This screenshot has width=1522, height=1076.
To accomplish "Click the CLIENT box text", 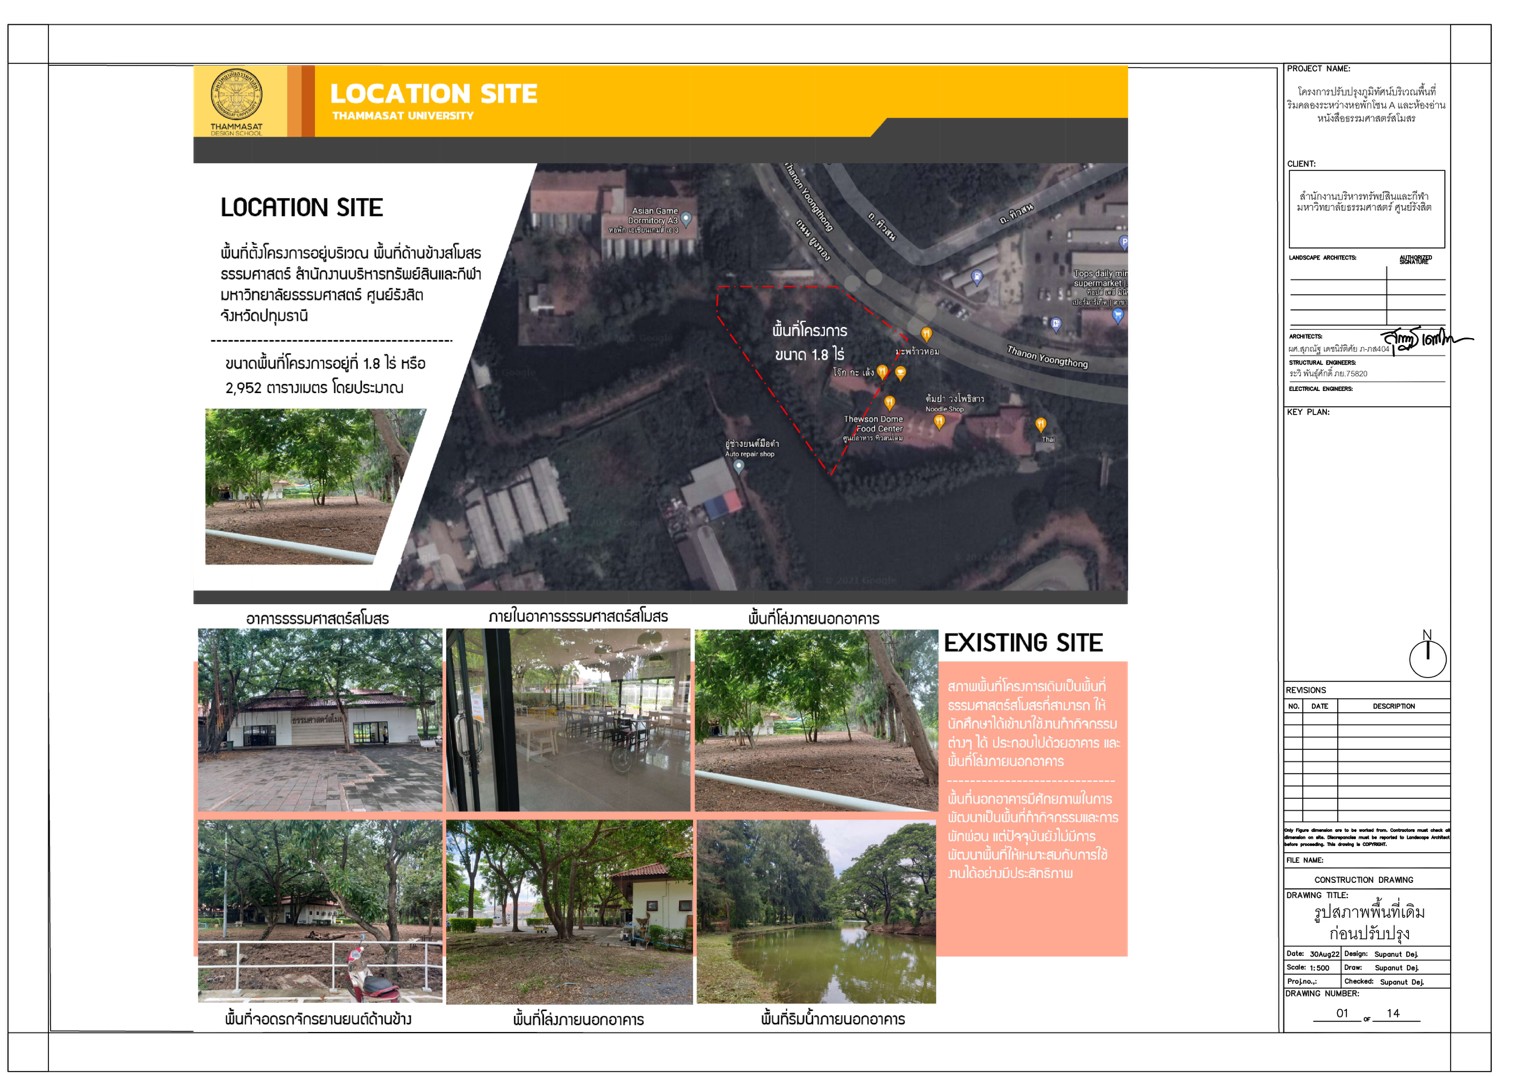I will coord(1366,202).
